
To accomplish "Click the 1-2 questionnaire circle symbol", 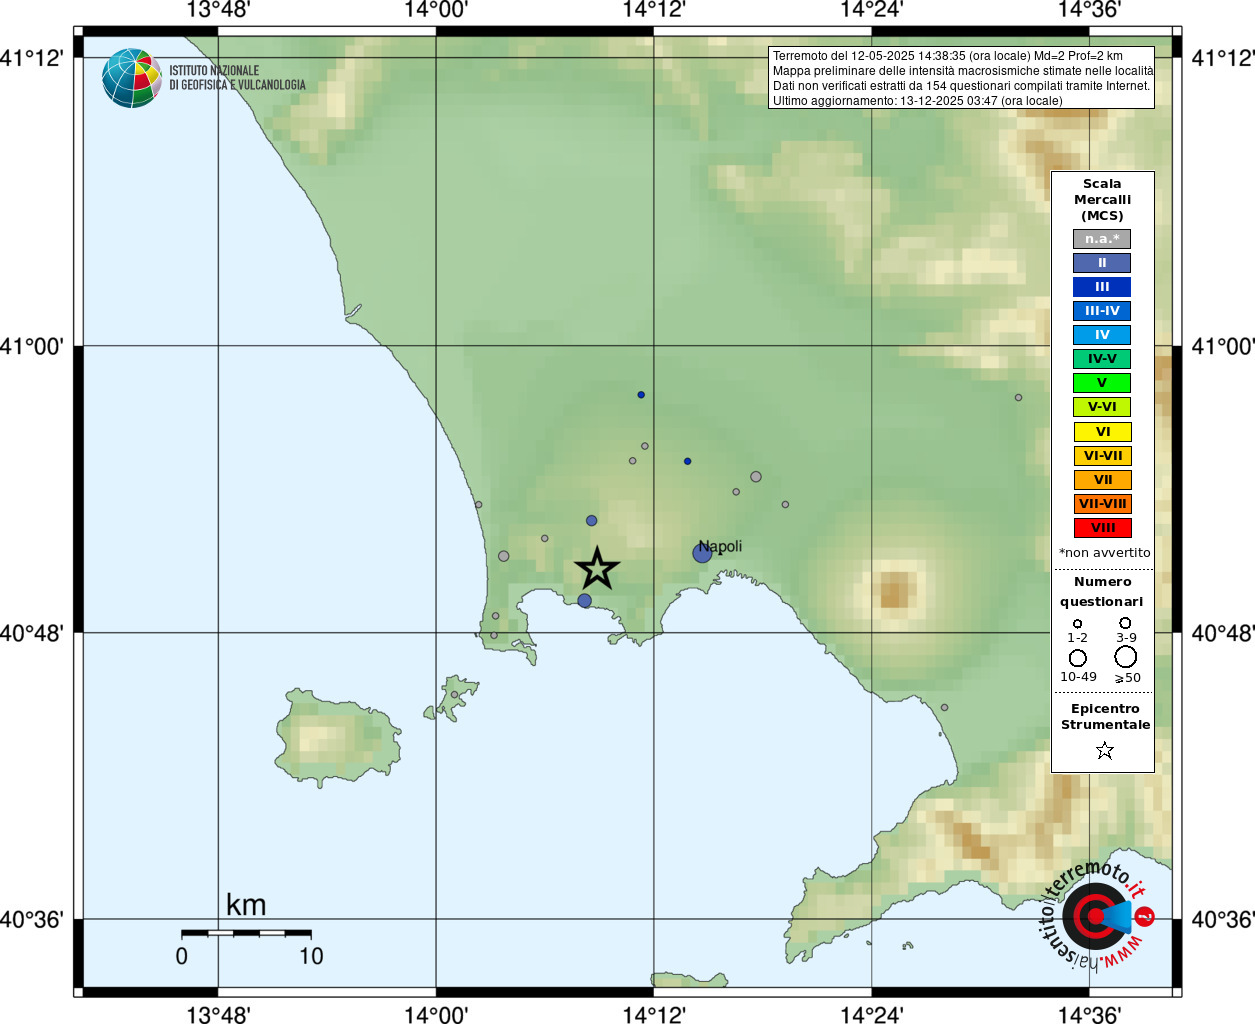I will (x=1077, y=623).
